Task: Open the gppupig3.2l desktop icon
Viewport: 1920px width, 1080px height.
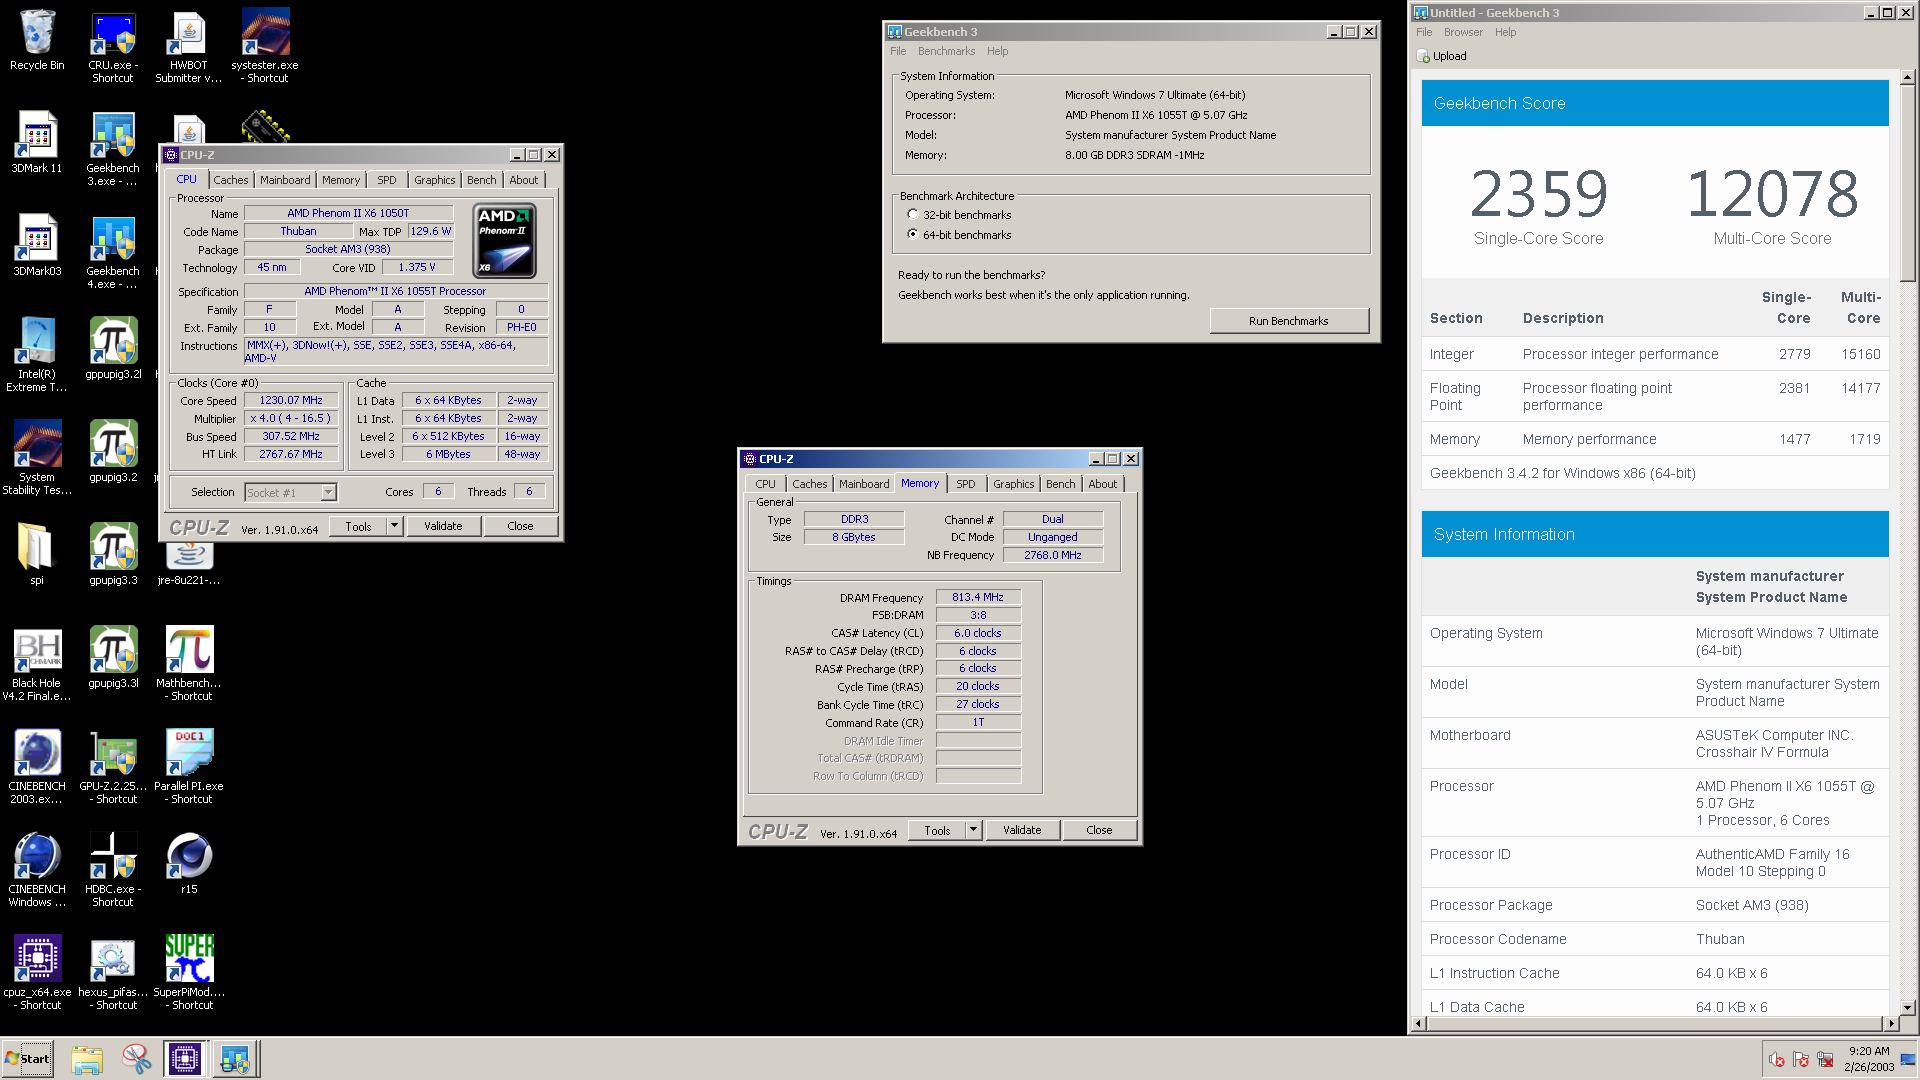Action: (113, 349)
